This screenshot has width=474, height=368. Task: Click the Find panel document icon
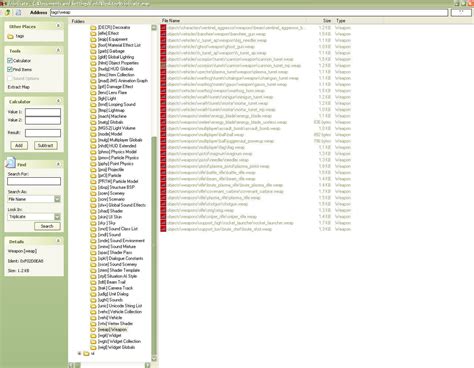[11, 162]
